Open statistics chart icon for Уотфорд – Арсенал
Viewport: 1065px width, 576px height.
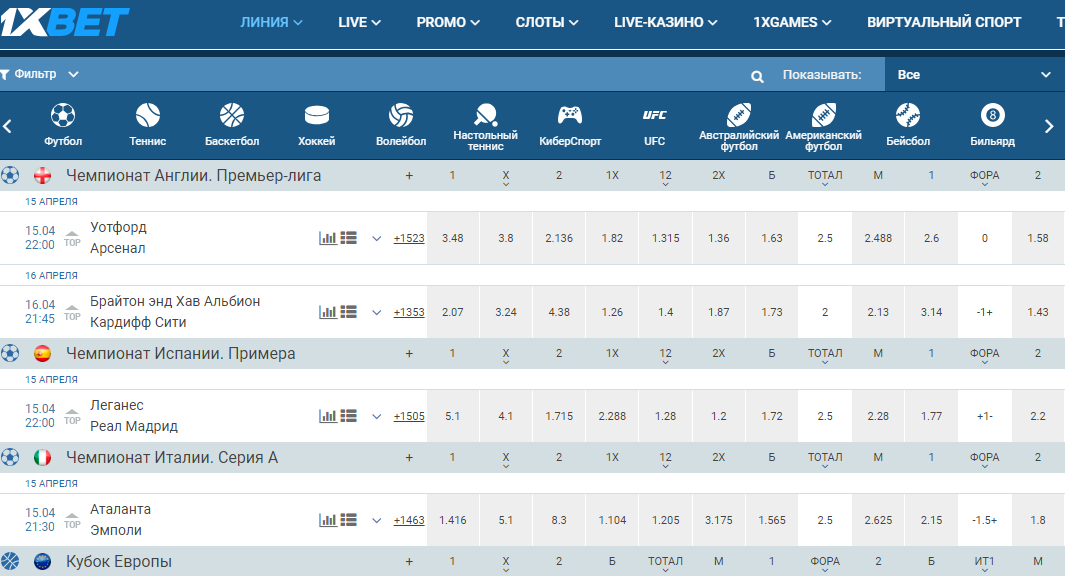tap(328, 238)
